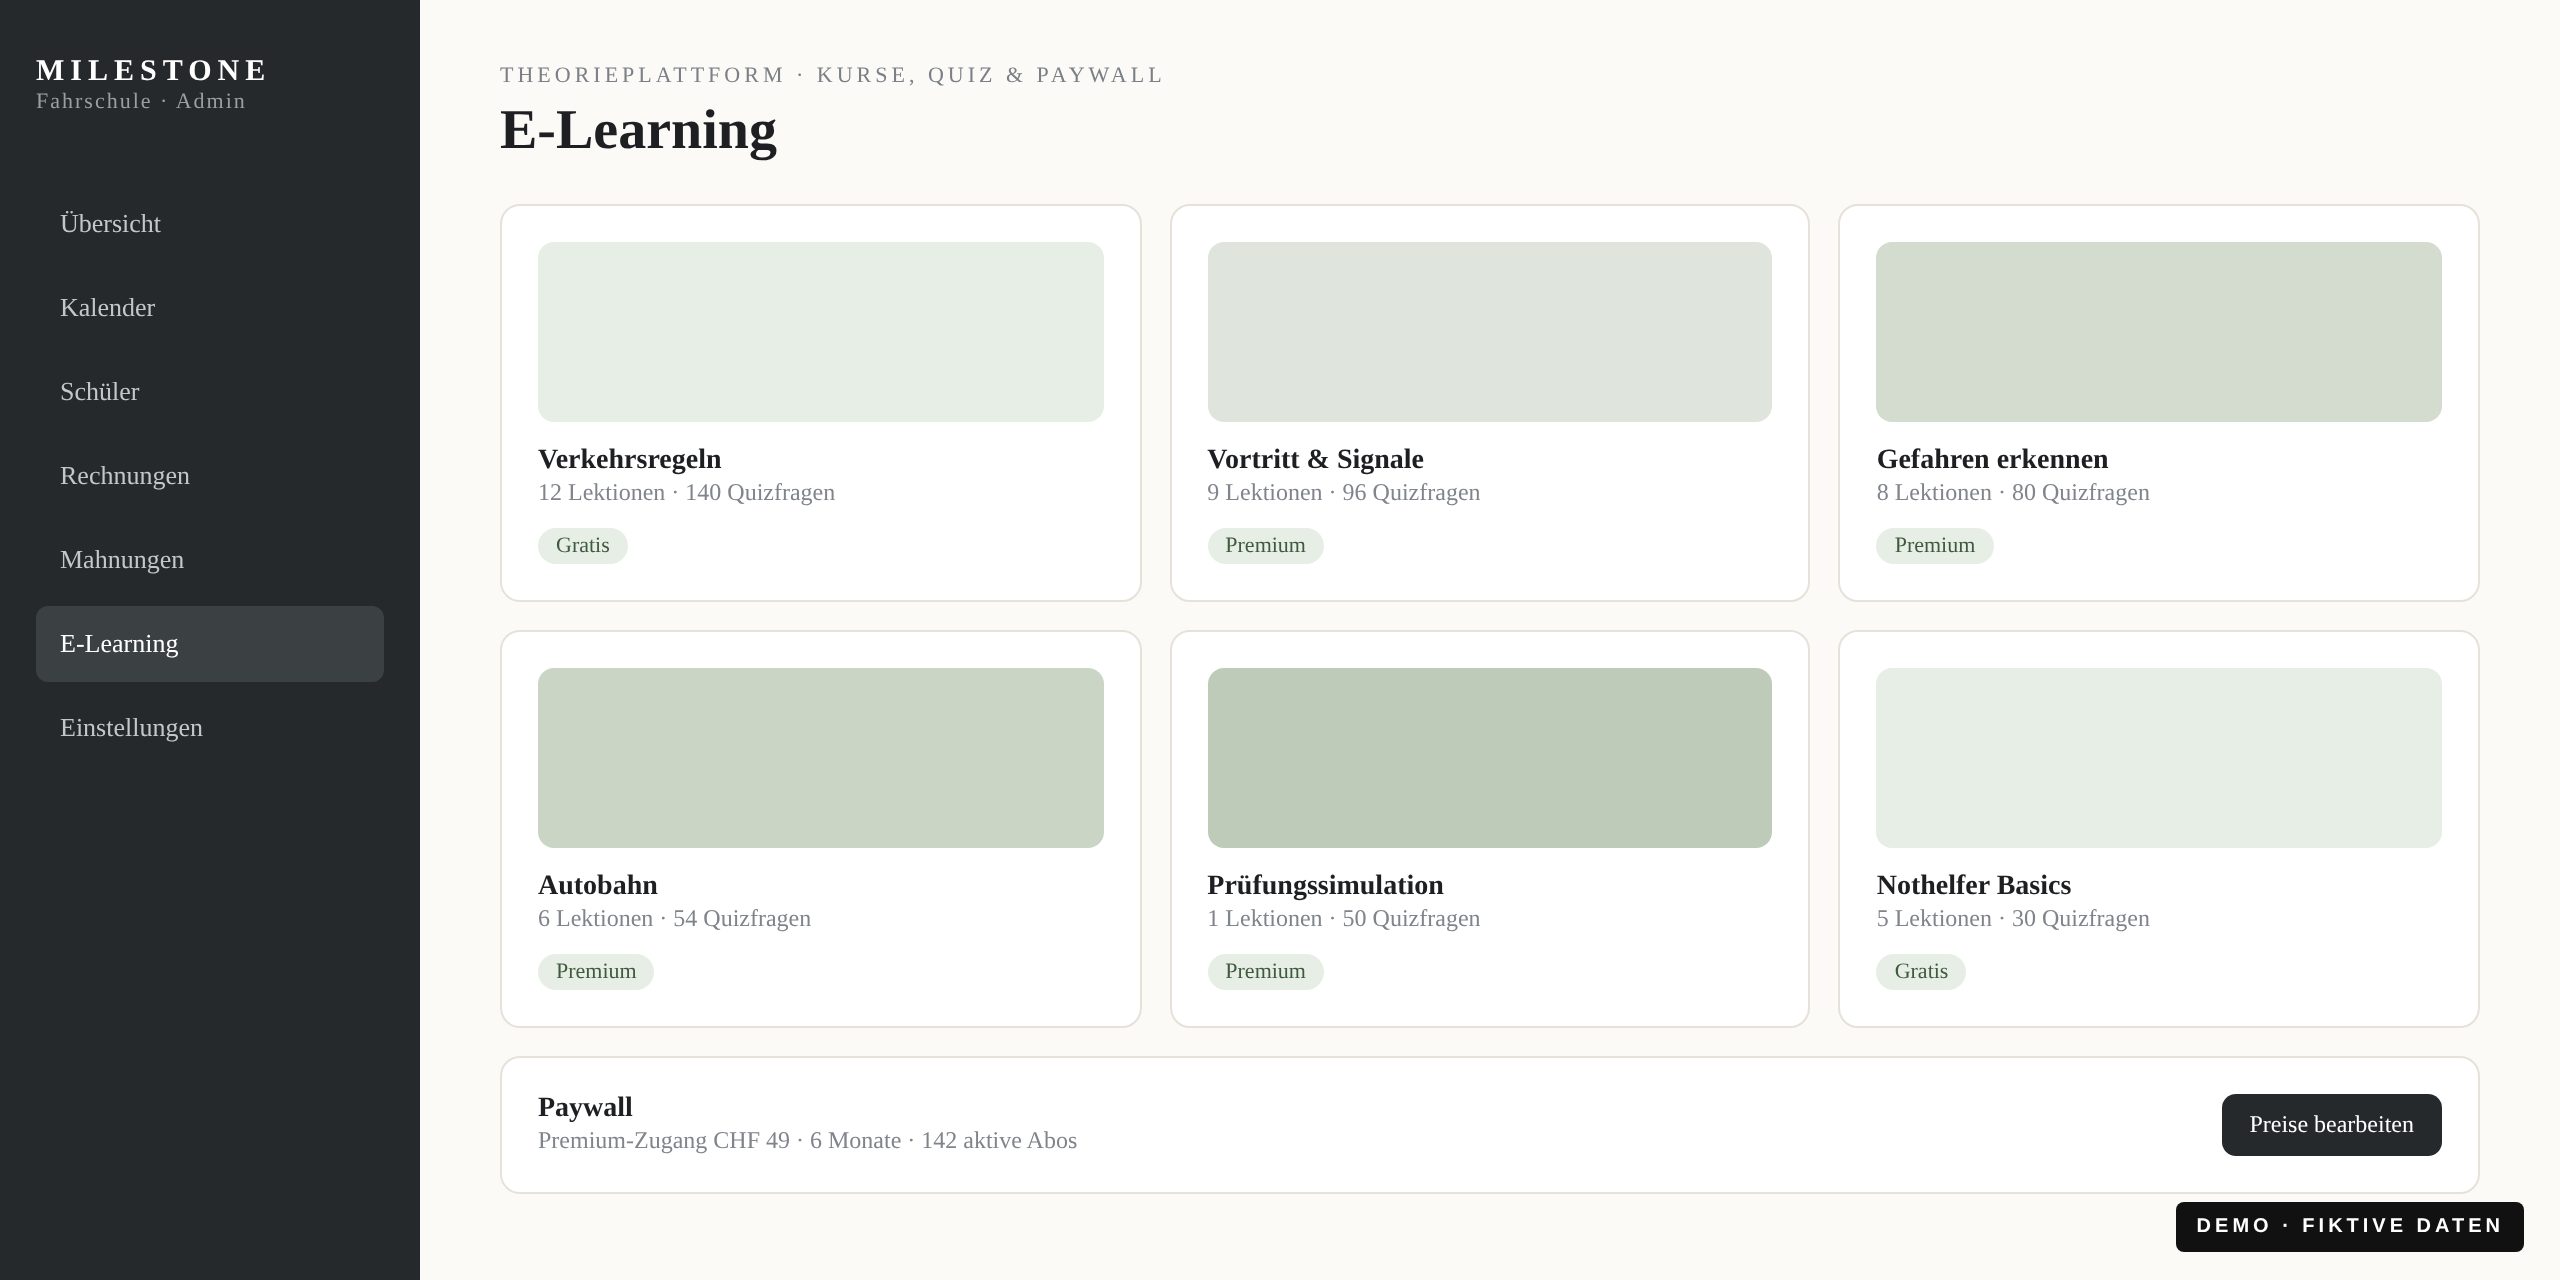Viewport: 2560px width, 1280px height.
Task: Click the Gratis badge on Nothelfer Basics
Action: point(1921,972)
